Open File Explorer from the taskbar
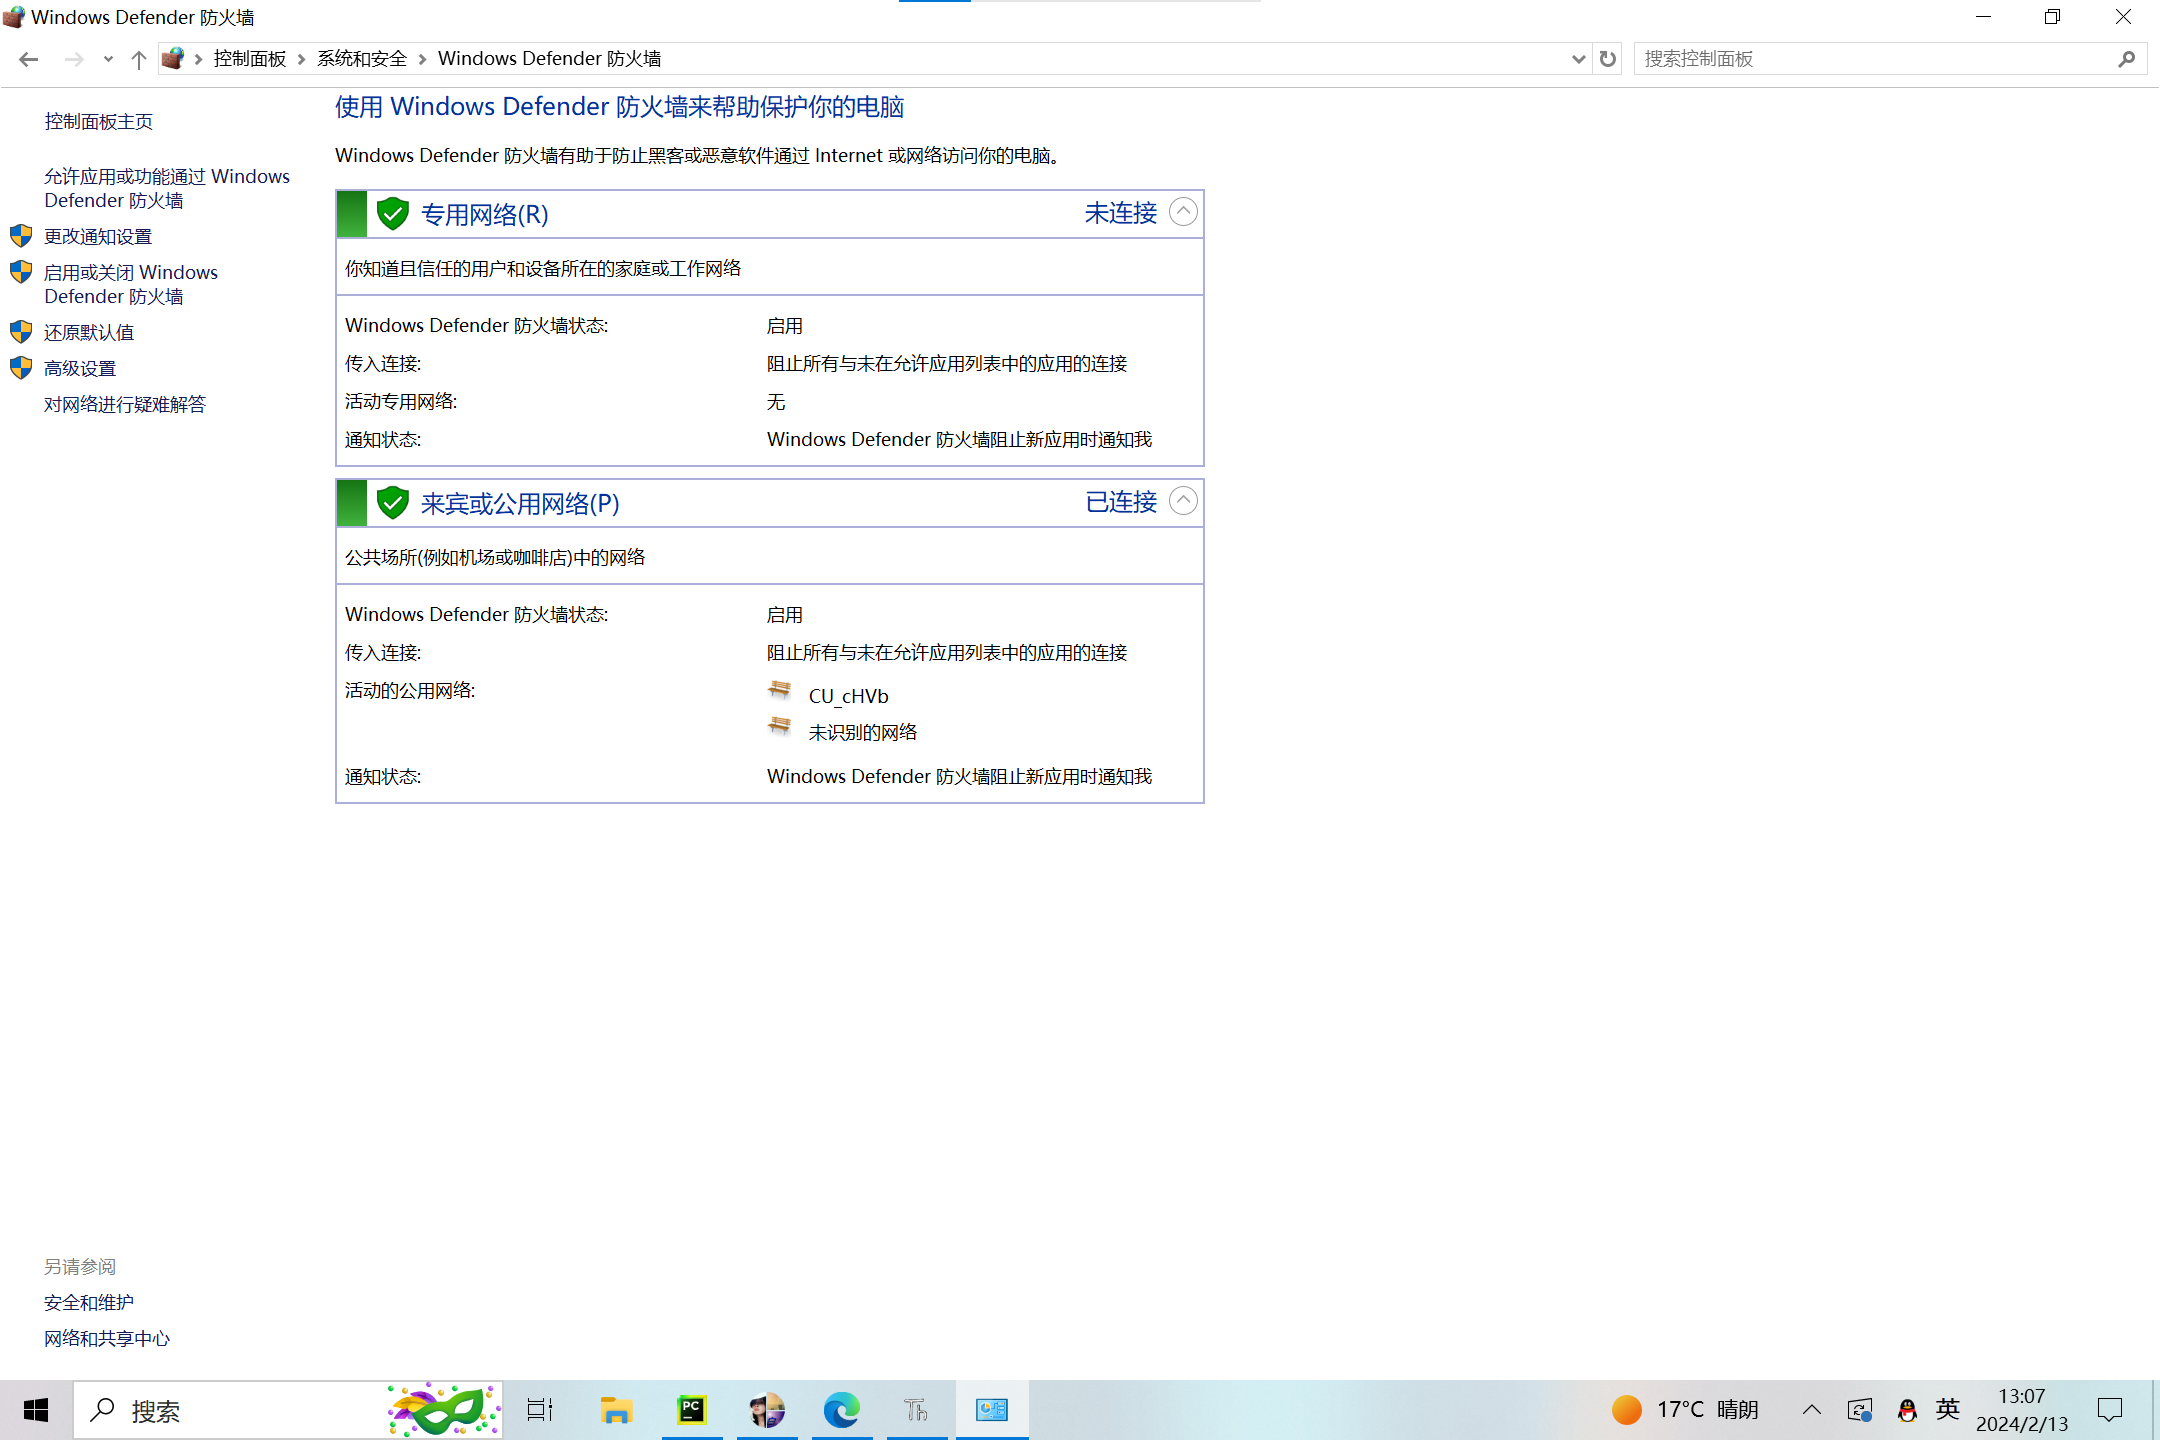The width and height of the screenshot is (2160, 1440). pyautogui.click(x=616, y=1410)
